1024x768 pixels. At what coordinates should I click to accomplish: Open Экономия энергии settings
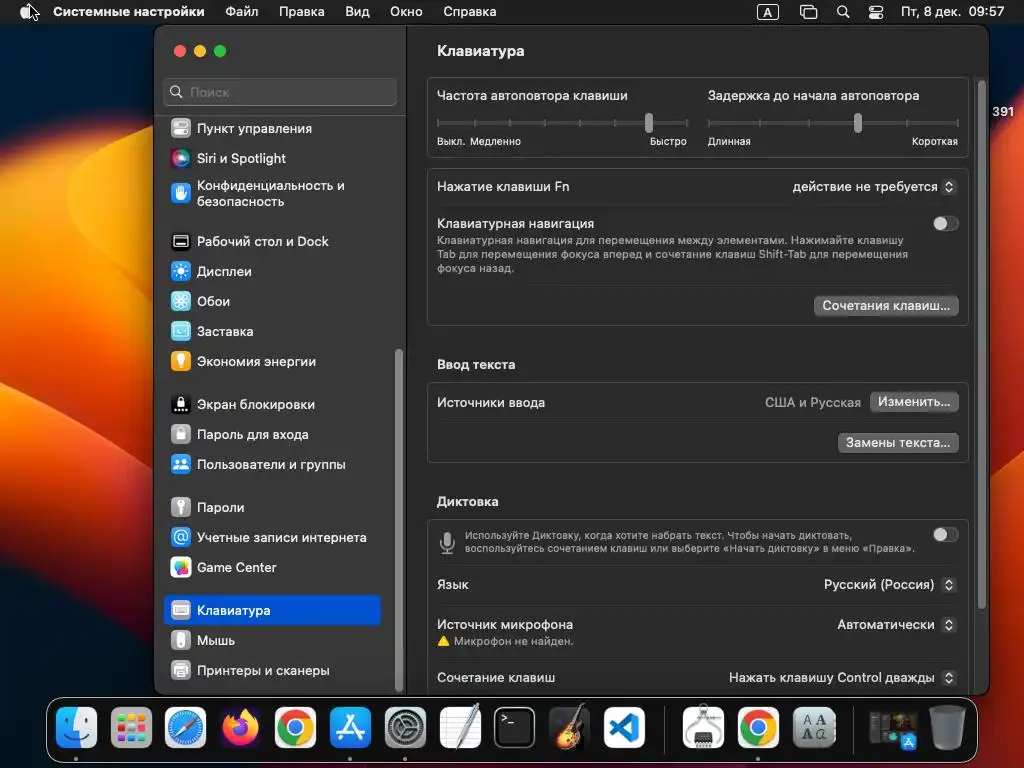(x=272, y=361)
